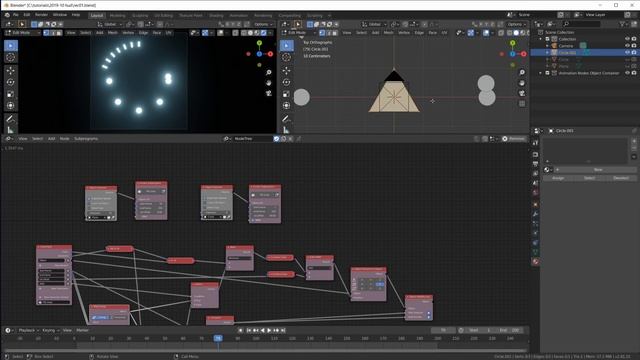Switch to the Shading workspace tab

coord(216,16)
